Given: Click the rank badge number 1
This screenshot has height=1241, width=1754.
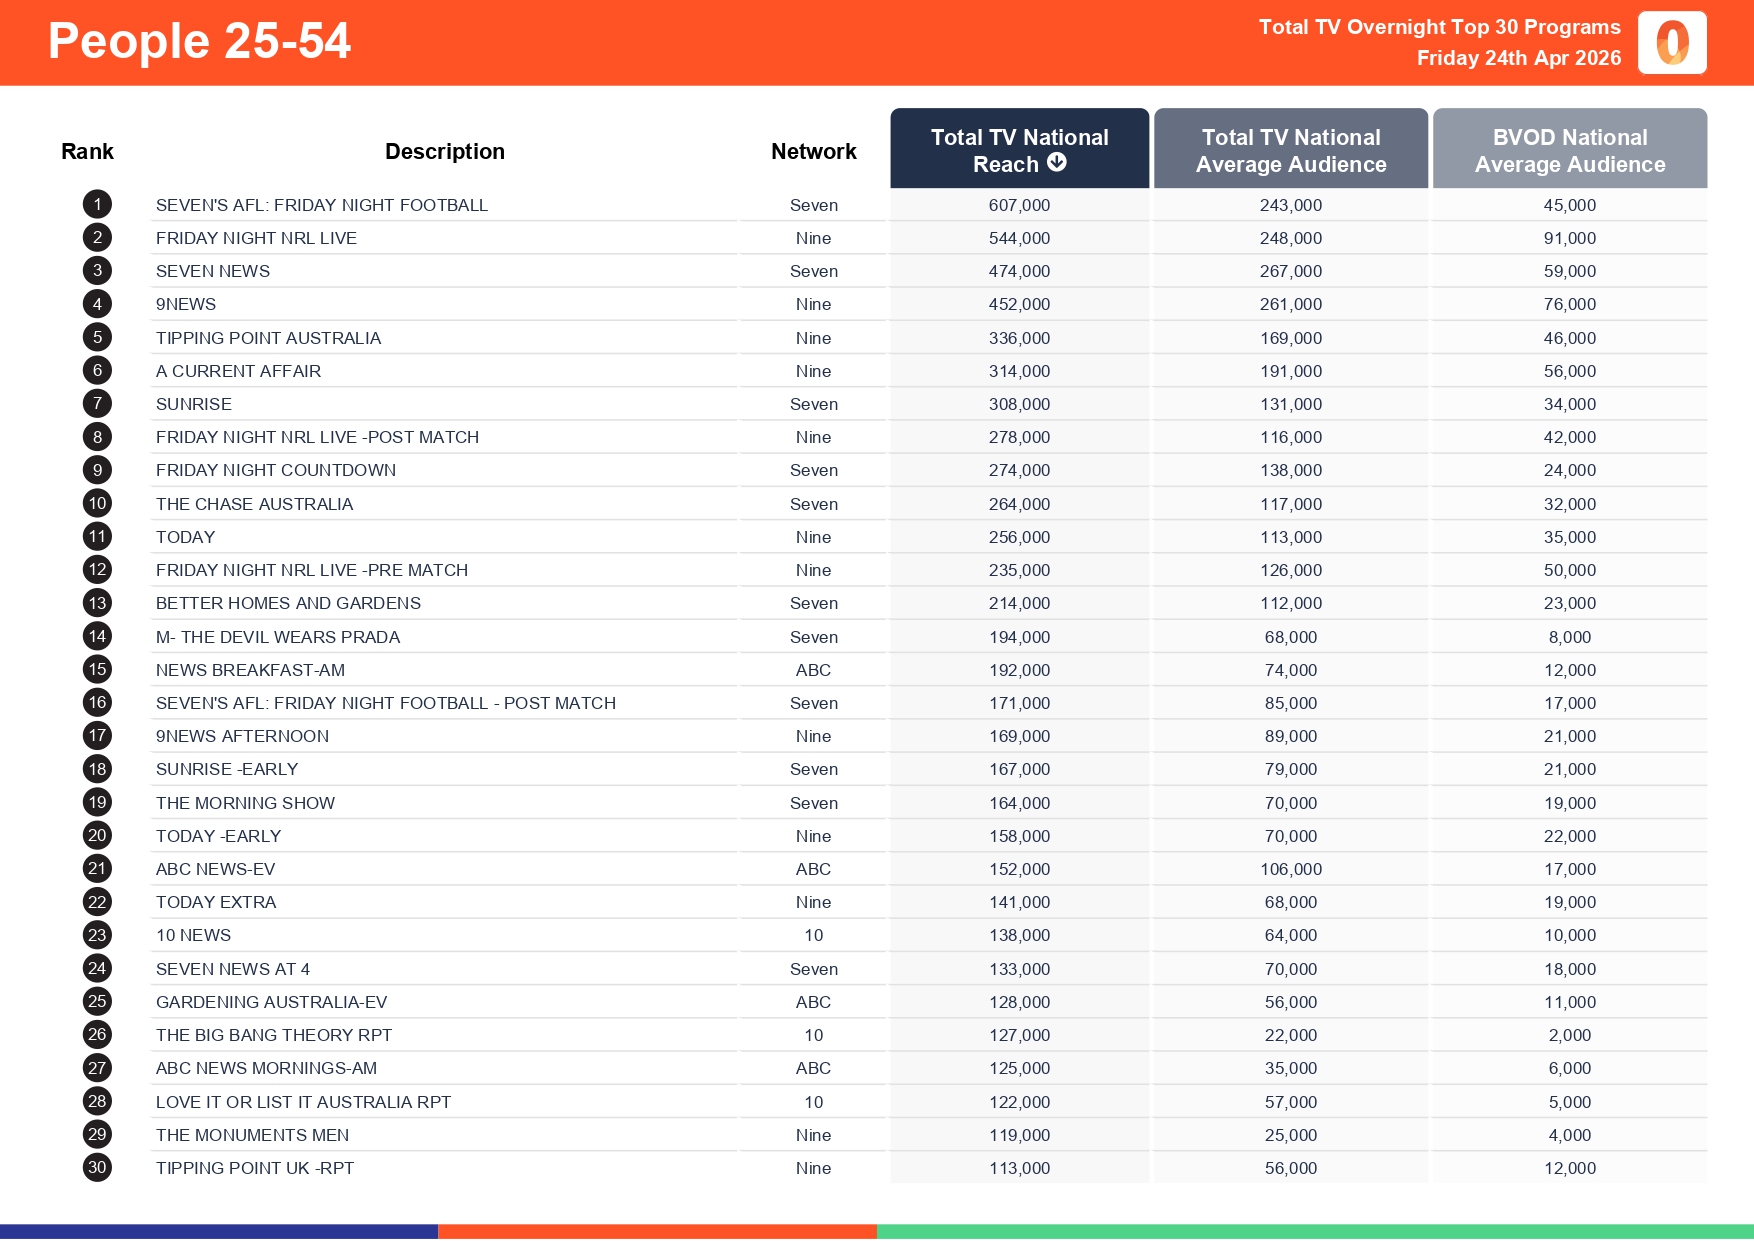Looking at the screenshot, I should click(97, 204).
